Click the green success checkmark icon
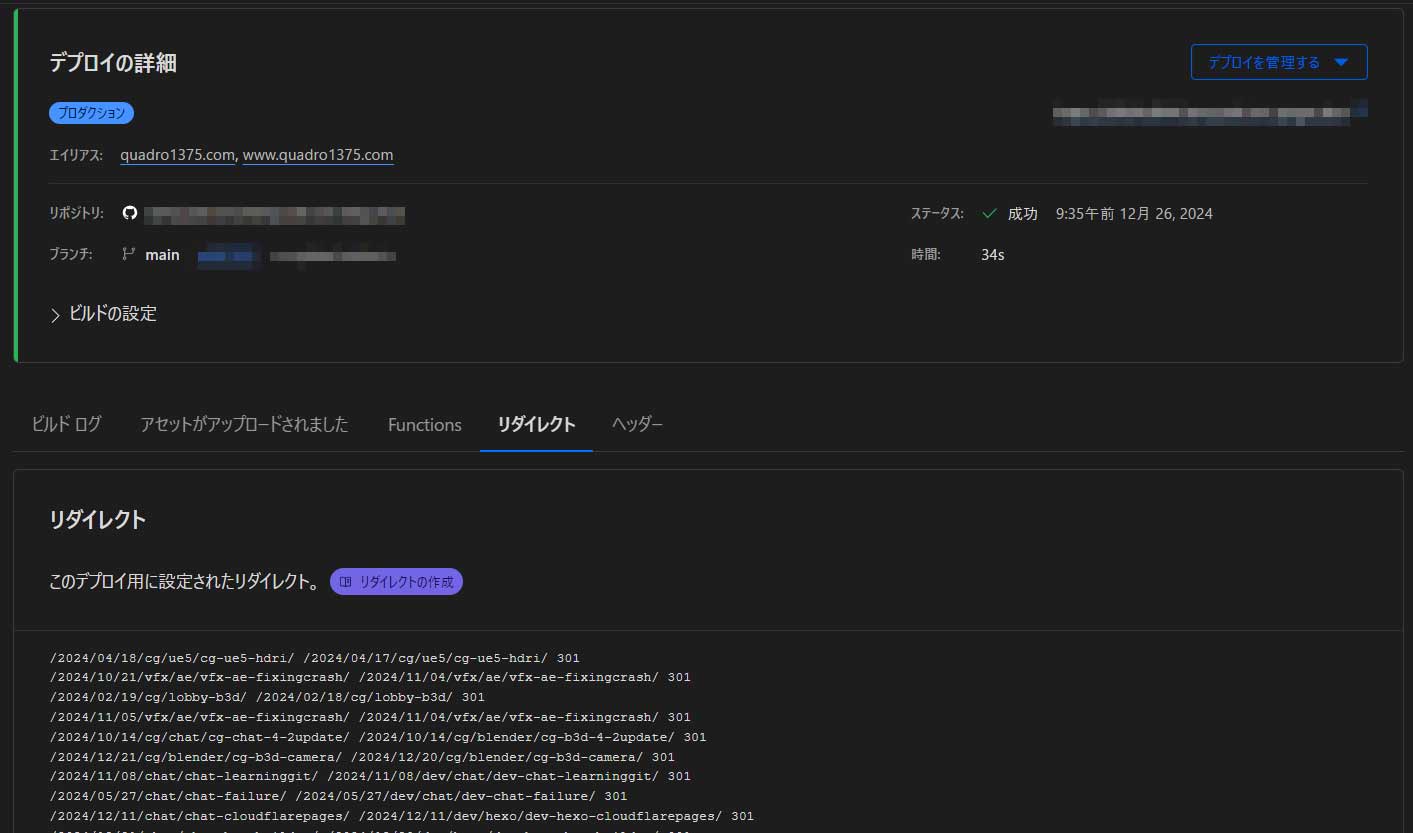 pyautogui.click(x=989, y=213)
